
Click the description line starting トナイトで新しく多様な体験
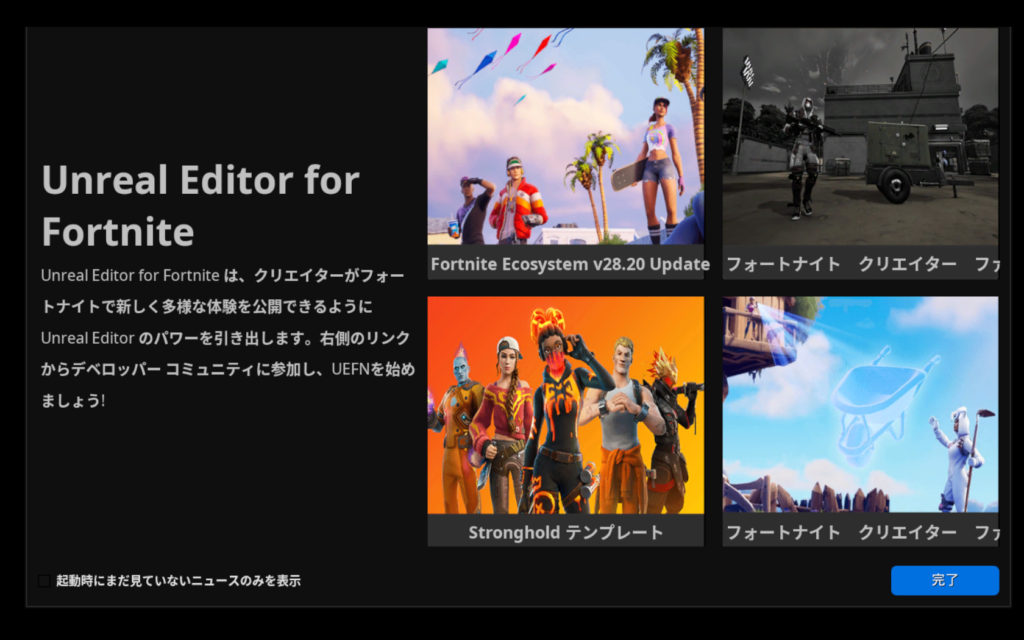(x=207, y=306)
